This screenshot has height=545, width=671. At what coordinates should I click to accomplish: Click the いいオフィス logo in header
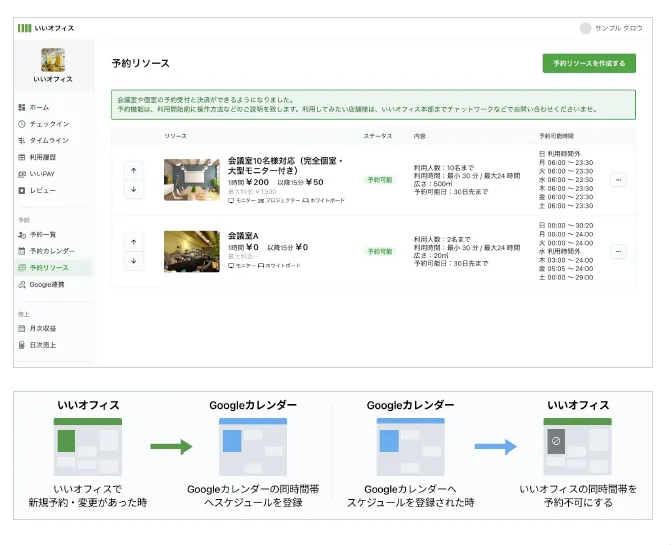46,28
